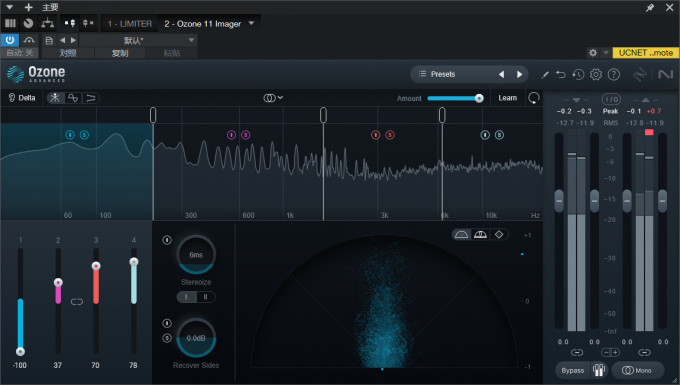Select the middle crossover handle near 2k
The height and width of the screenshot is (385, 680).
(323, 115)
